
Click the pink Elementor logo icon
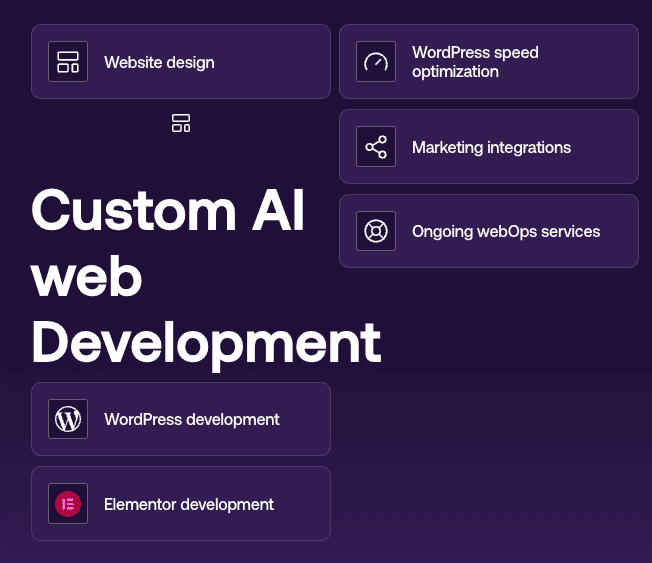click(x=68, y=504)
